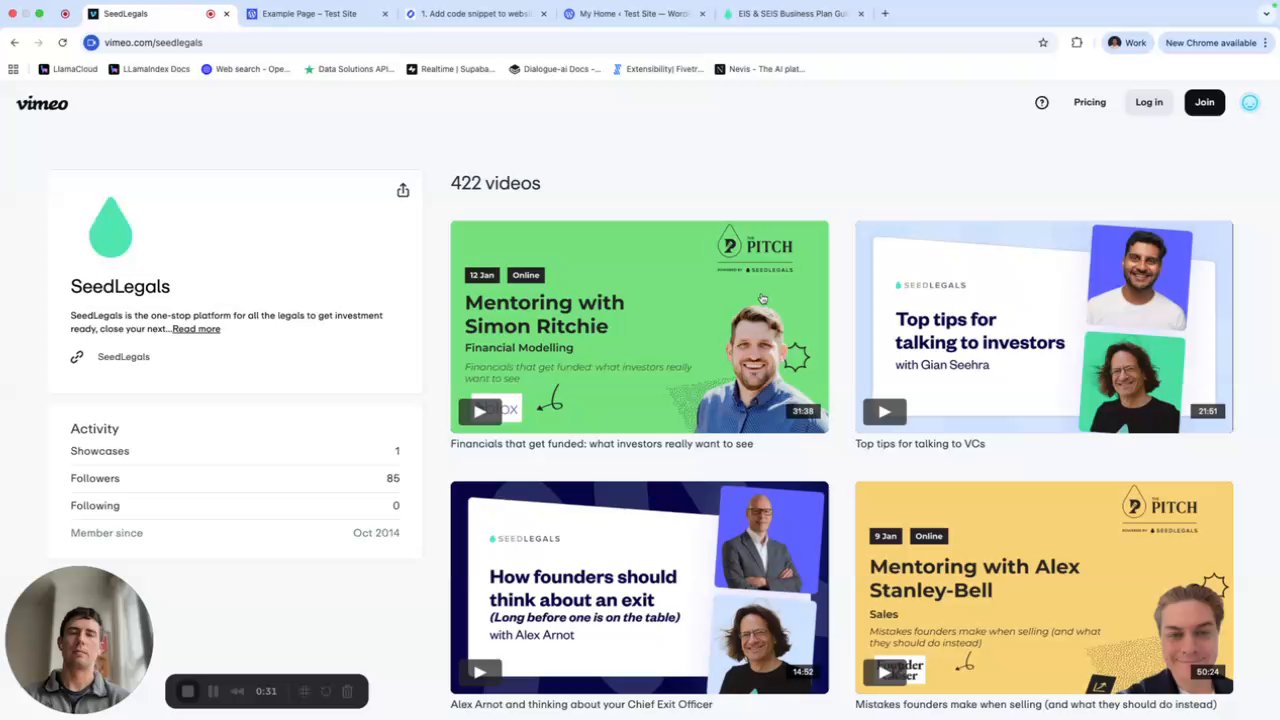Open the Nevis - The AI plat... bookmark
The height and width of the screenshot is (720, 1280).
coord(759,69)
